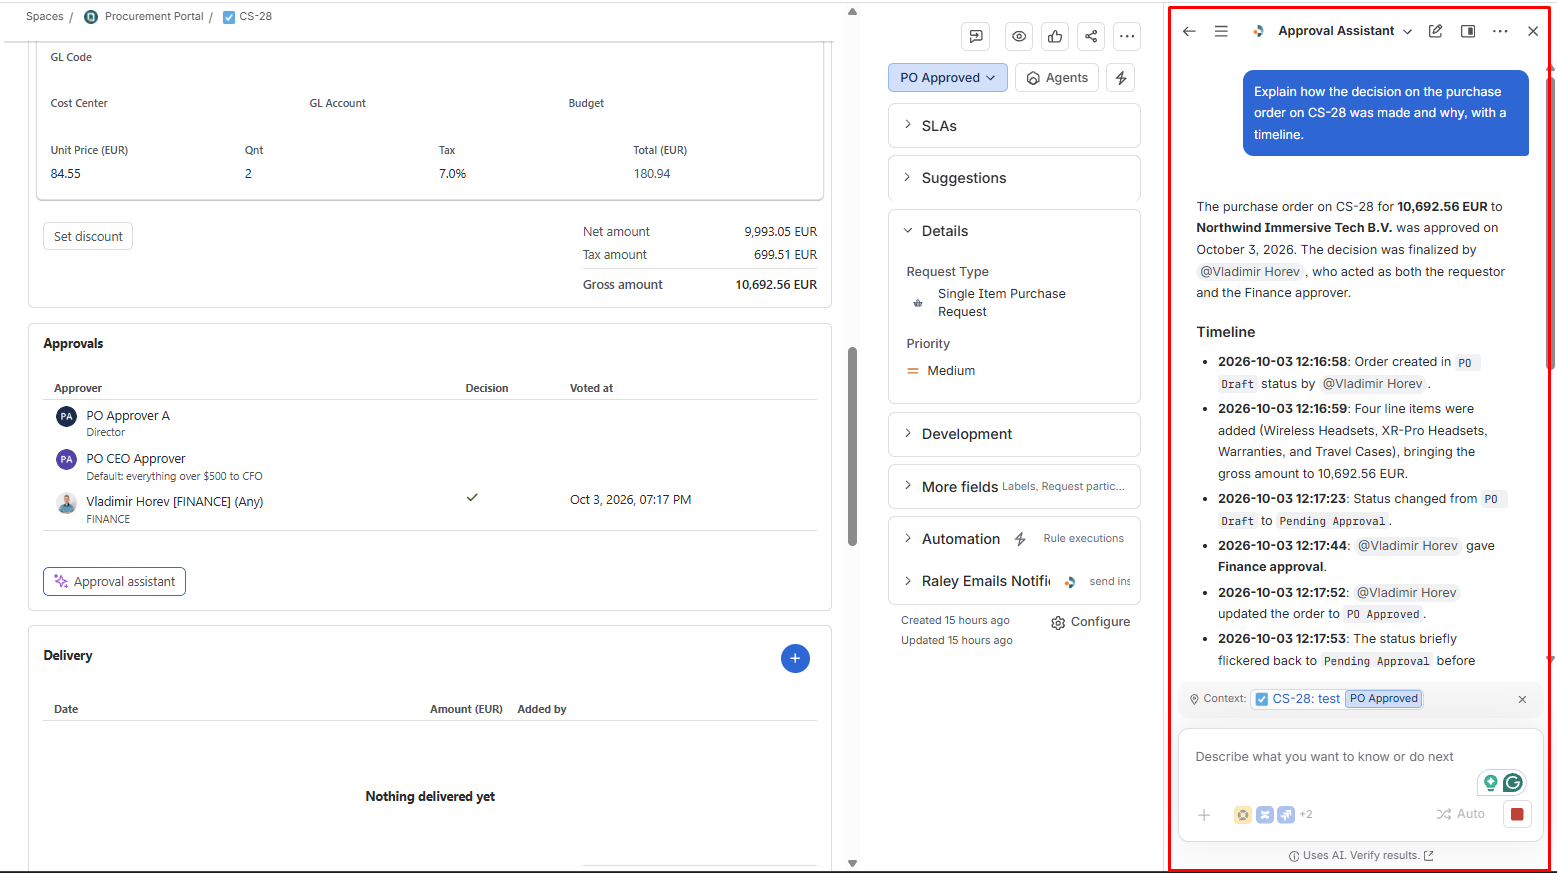
Task: Open assistant panel ellipsis options
Action: (x=1500, y=31)
